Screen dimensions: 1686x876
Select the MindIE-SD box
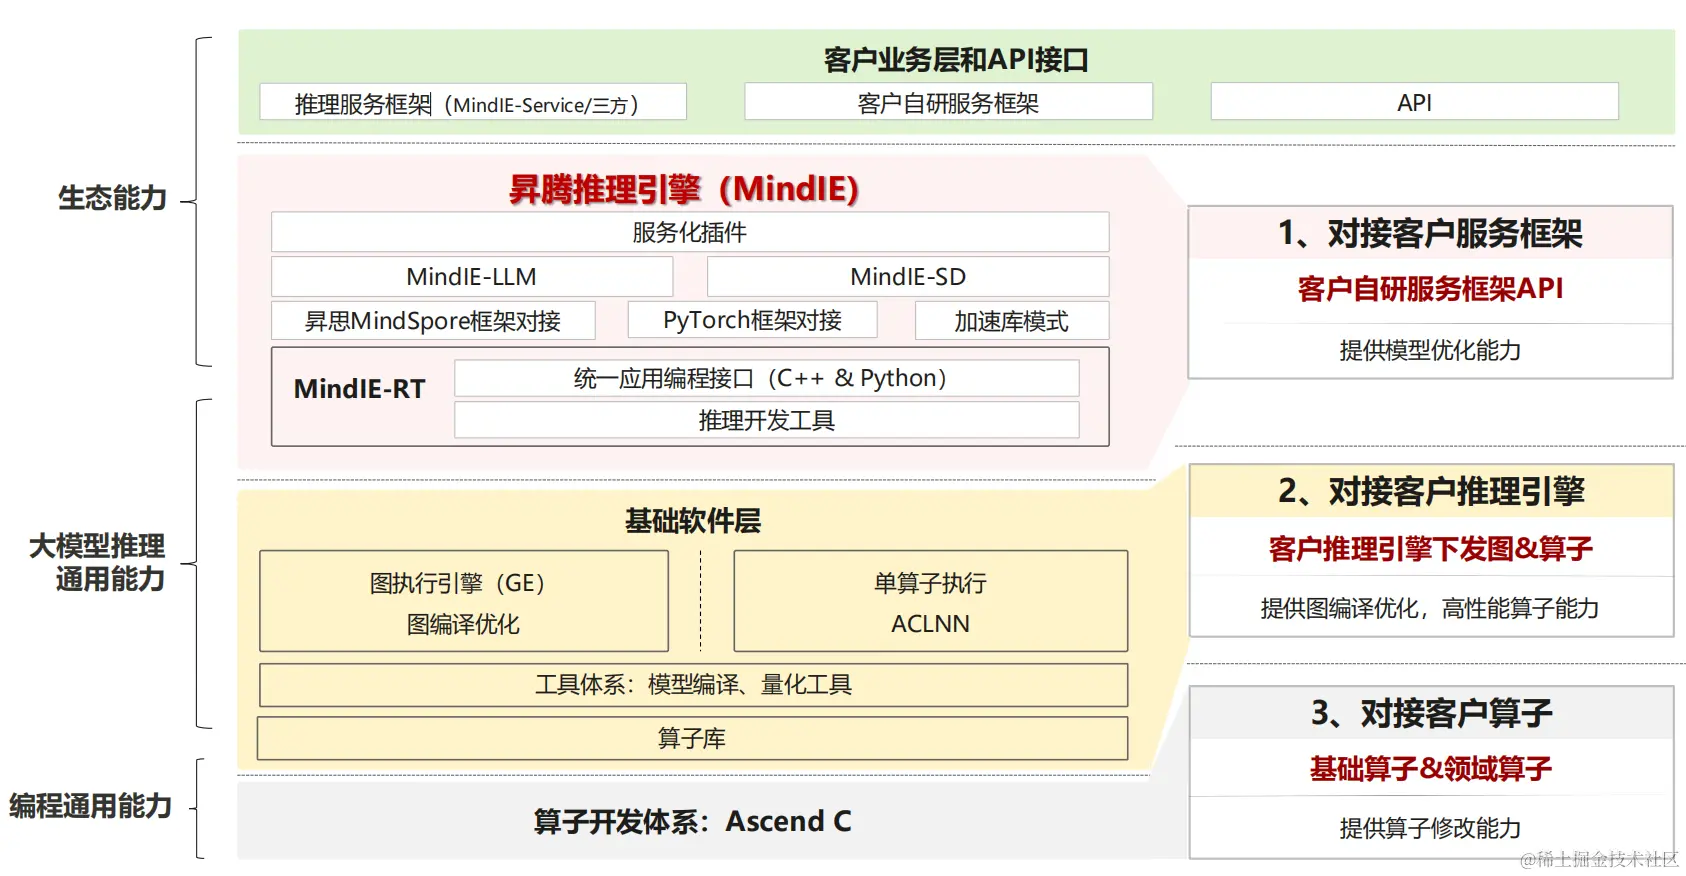click(908, 277)
